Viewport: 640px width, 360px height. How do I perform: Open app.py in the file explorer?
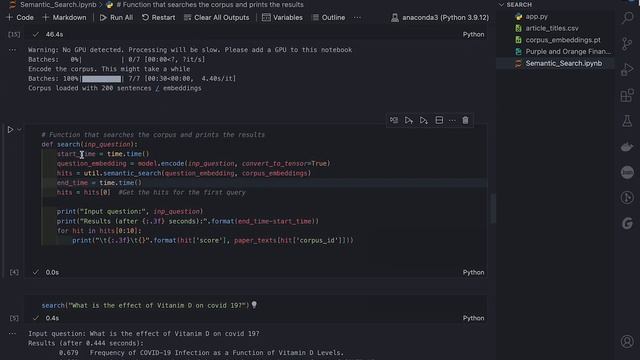[x=536, y=17]
